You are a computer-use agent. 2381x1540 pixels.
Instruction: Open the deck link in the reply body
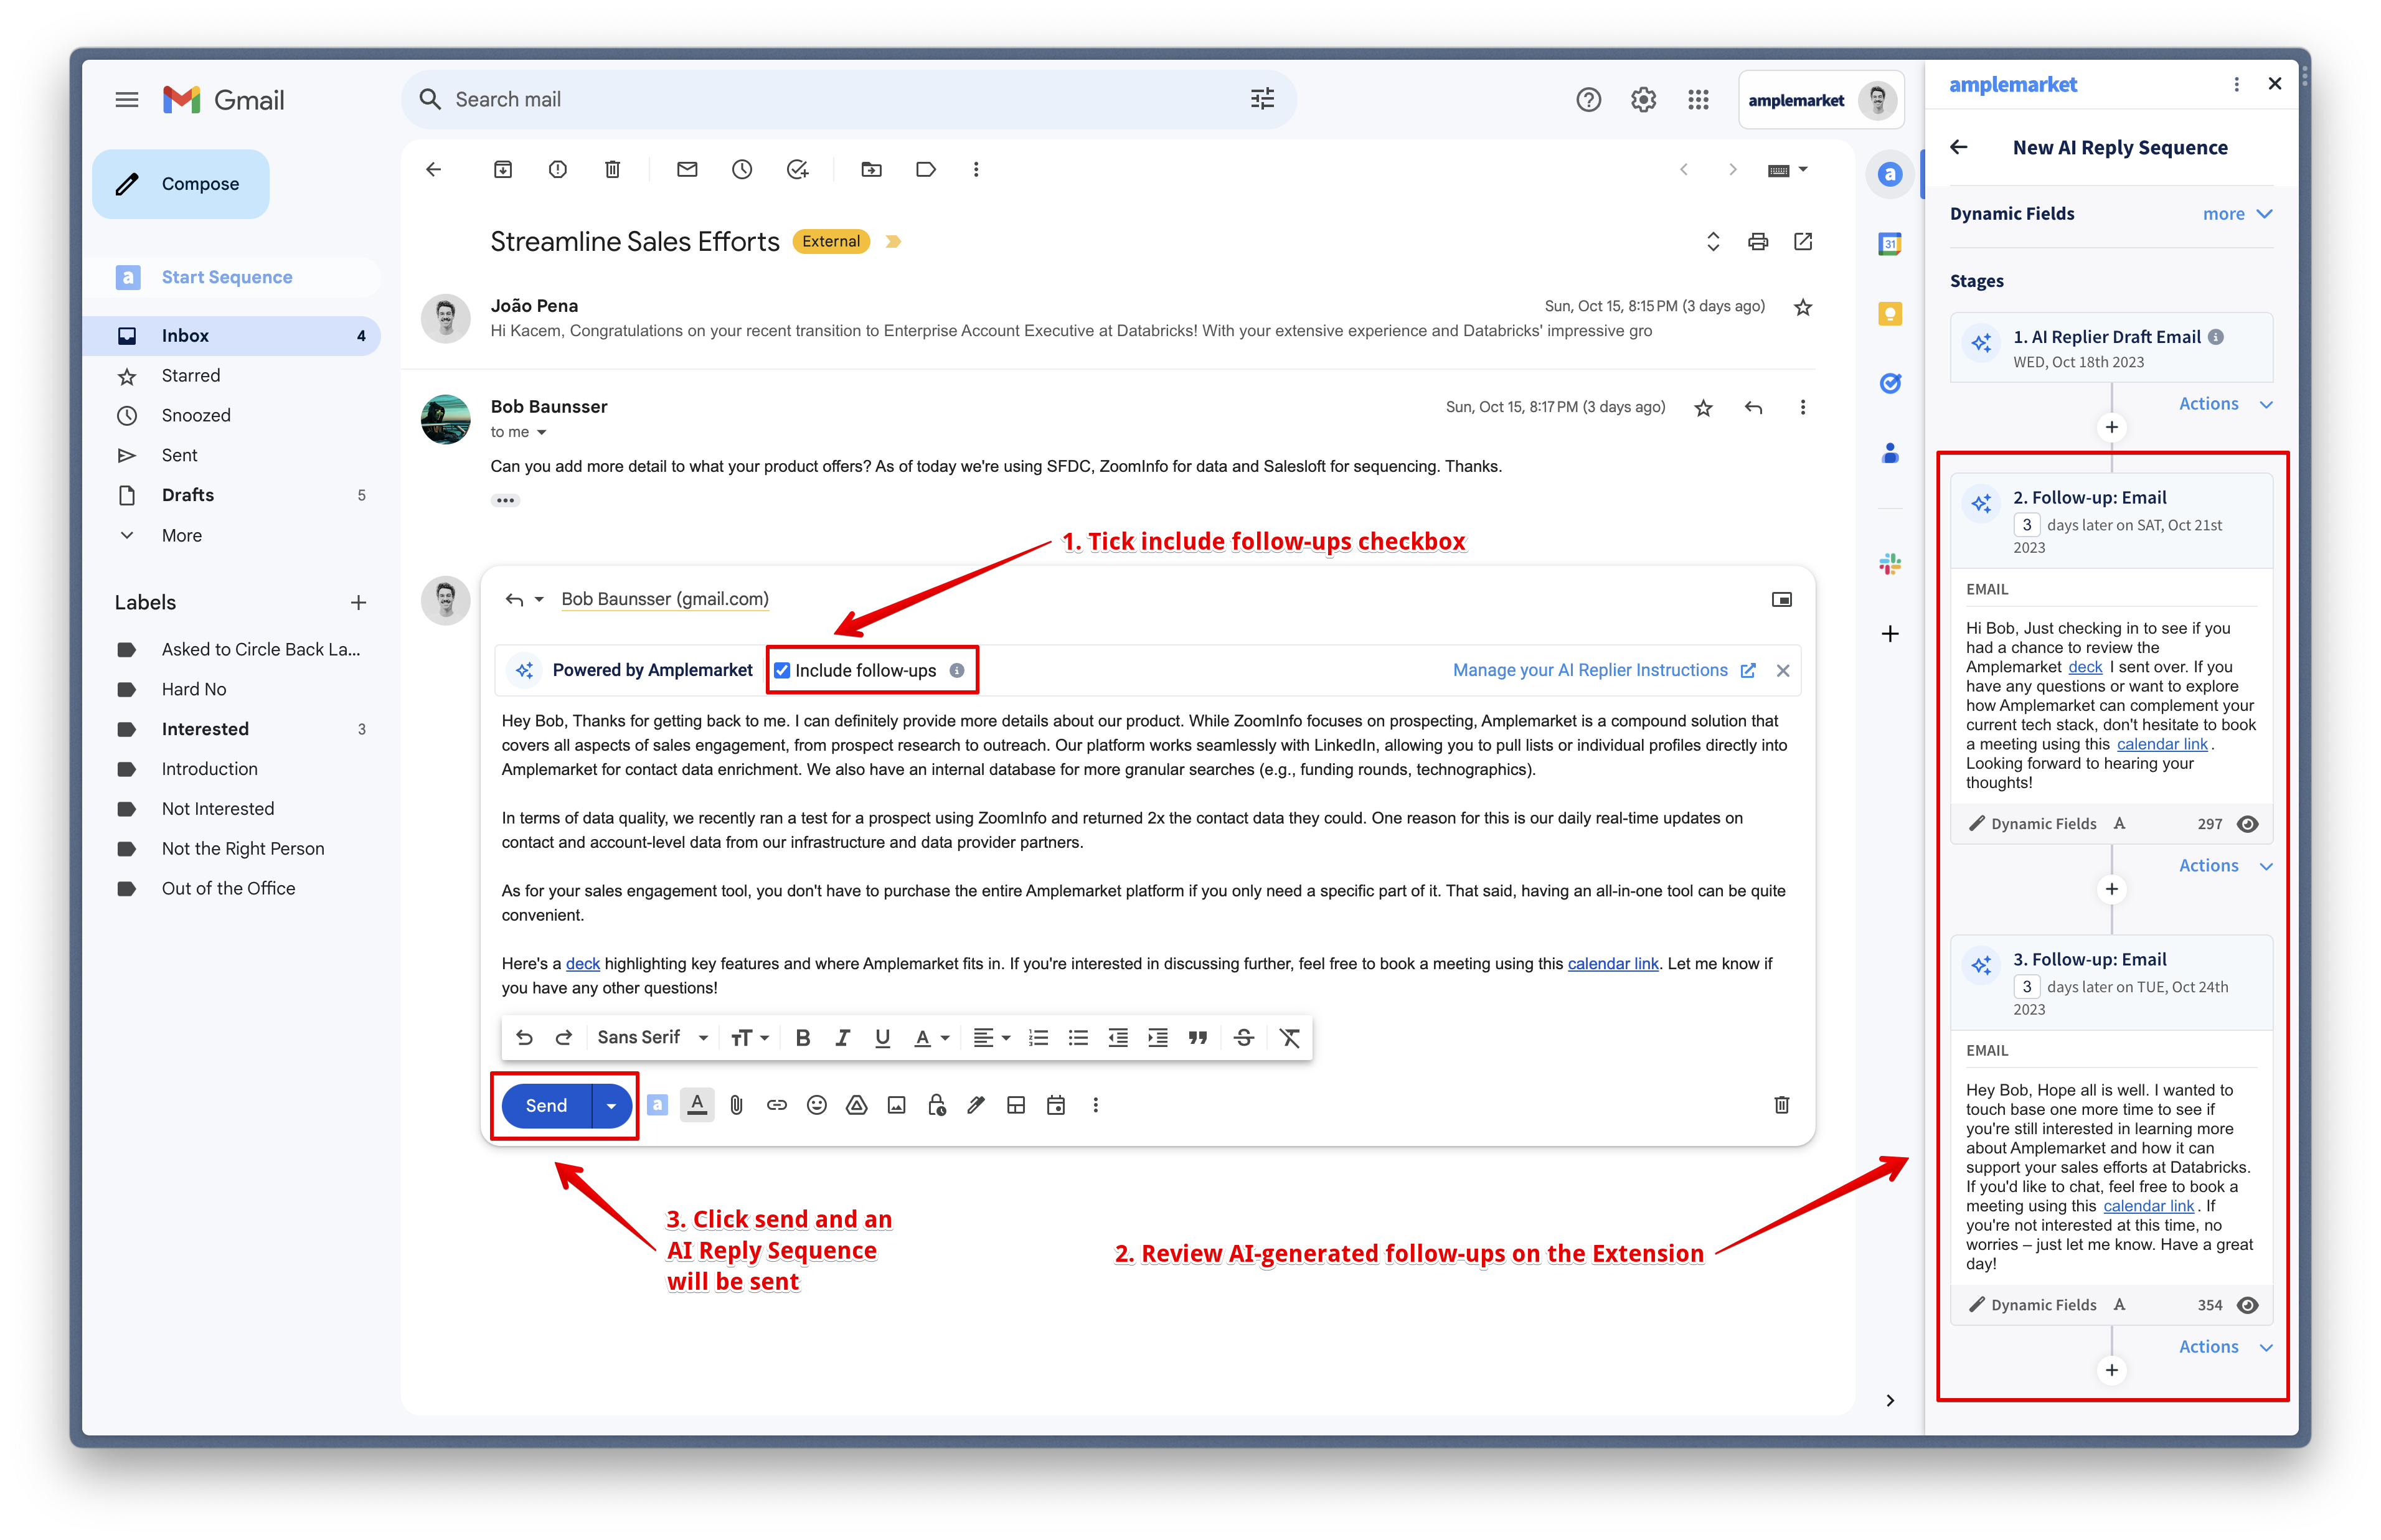click(x=583, y=964)
